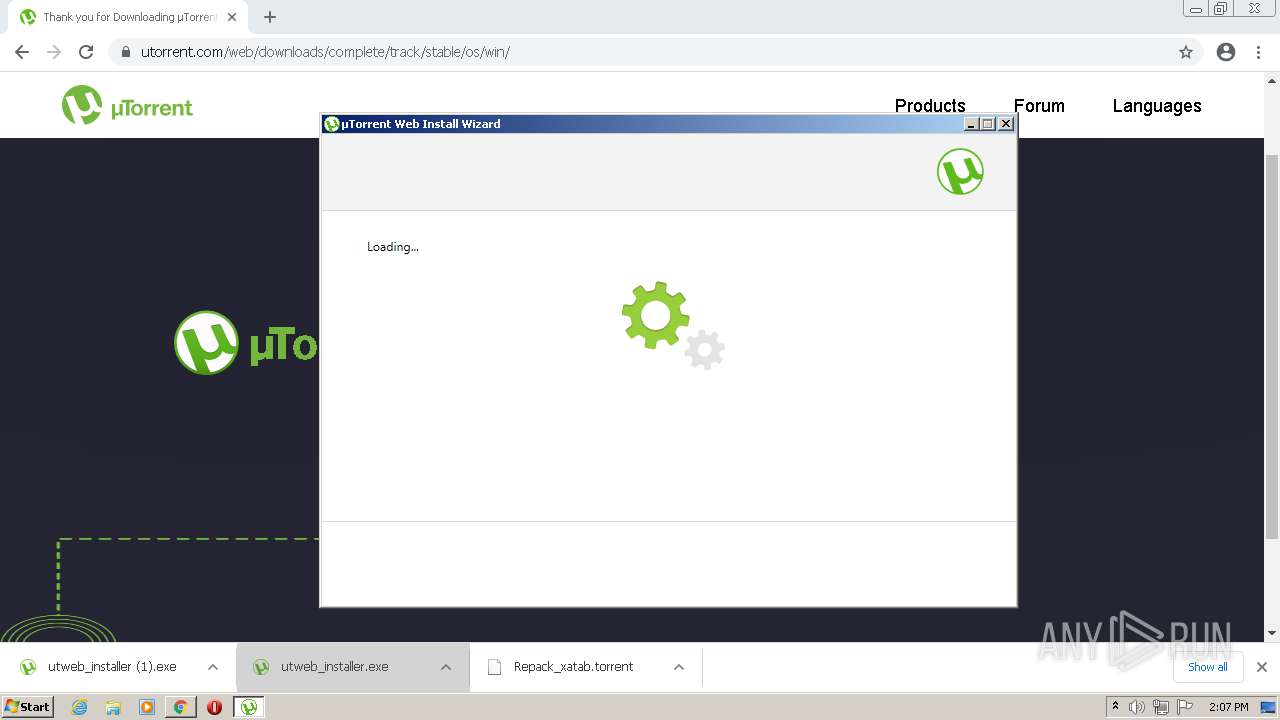This screenshot has height=720, width=1280.
Task: Reload the uTorrent download page
Action: click(x=86, y=52)
